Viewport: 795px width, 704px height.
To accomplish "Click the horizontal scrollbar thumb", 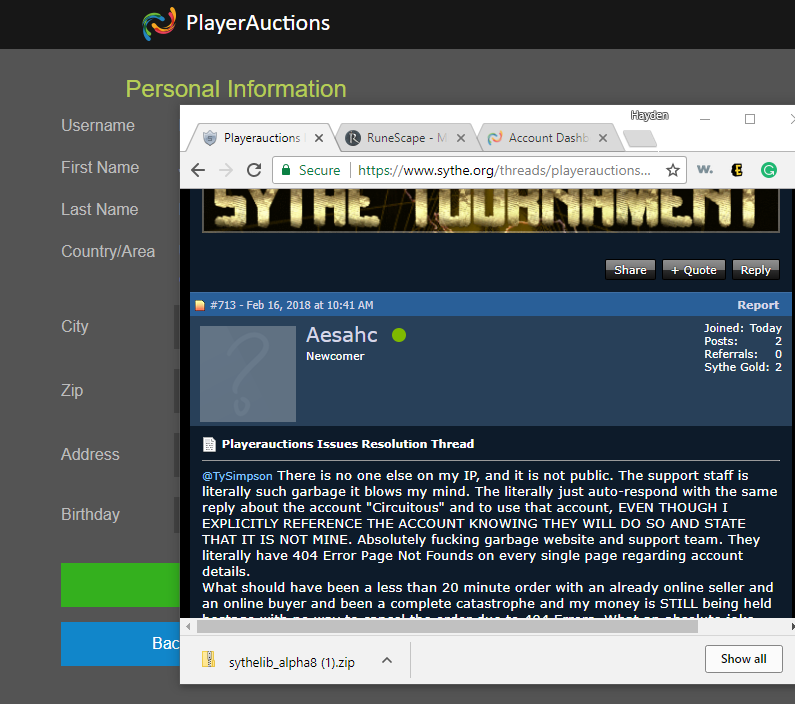I will tap(447, 626).
